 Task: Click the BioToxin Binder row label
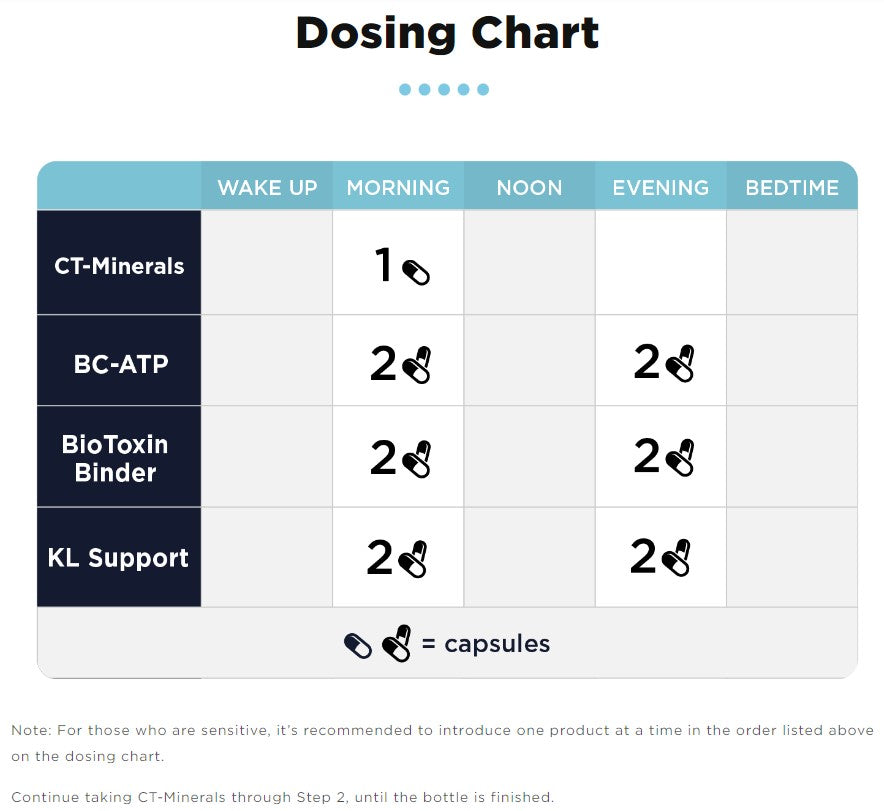point(115,458)
